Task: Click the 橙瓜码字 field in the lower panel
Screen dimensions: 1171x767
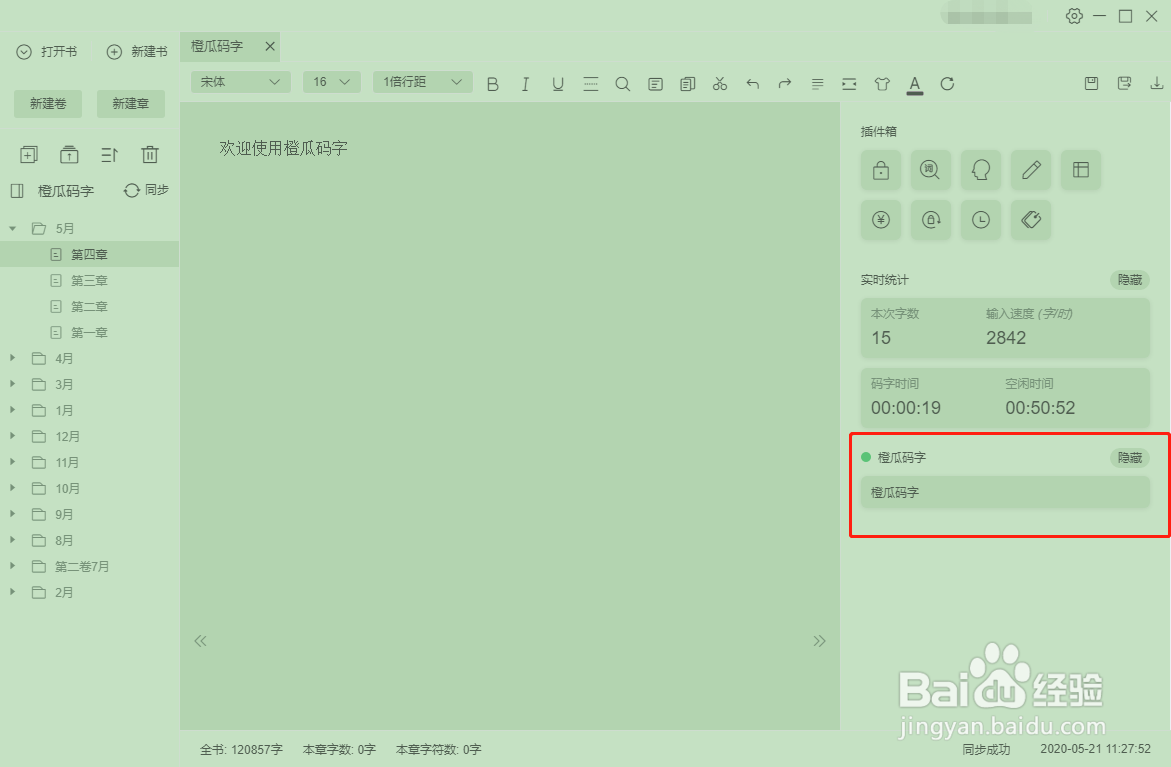Action: coord(1005,493)
